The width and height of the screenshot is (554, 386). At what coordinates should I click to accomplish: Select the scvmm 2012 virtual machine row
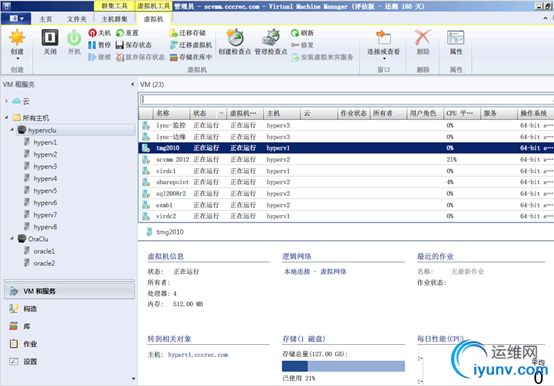point(346,160)
